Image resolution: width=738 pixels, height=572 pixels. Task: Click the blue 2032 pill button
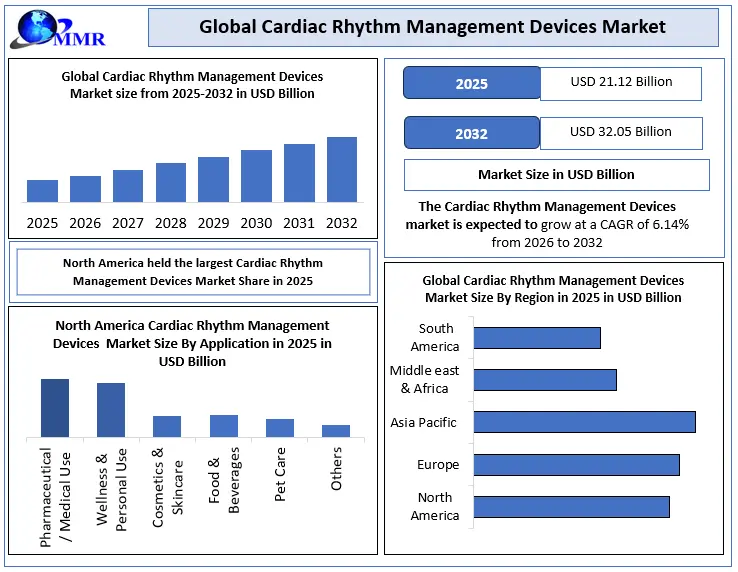471,133
